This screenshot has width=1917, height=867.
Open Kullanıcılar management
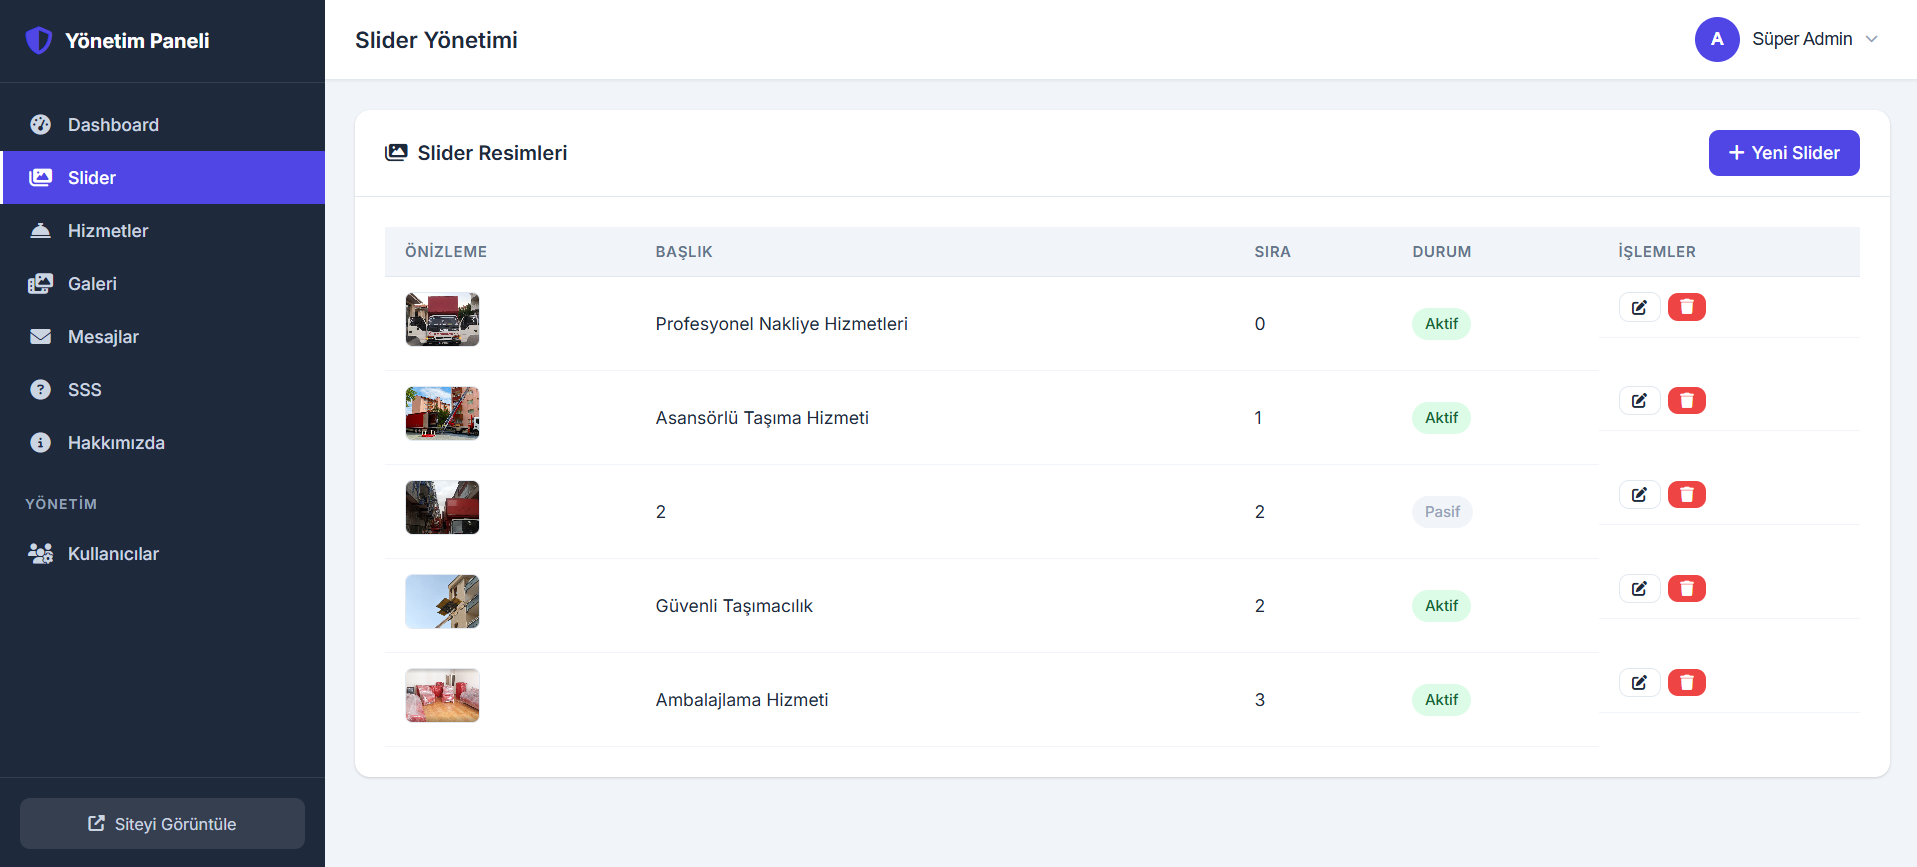tap(162, 554)
